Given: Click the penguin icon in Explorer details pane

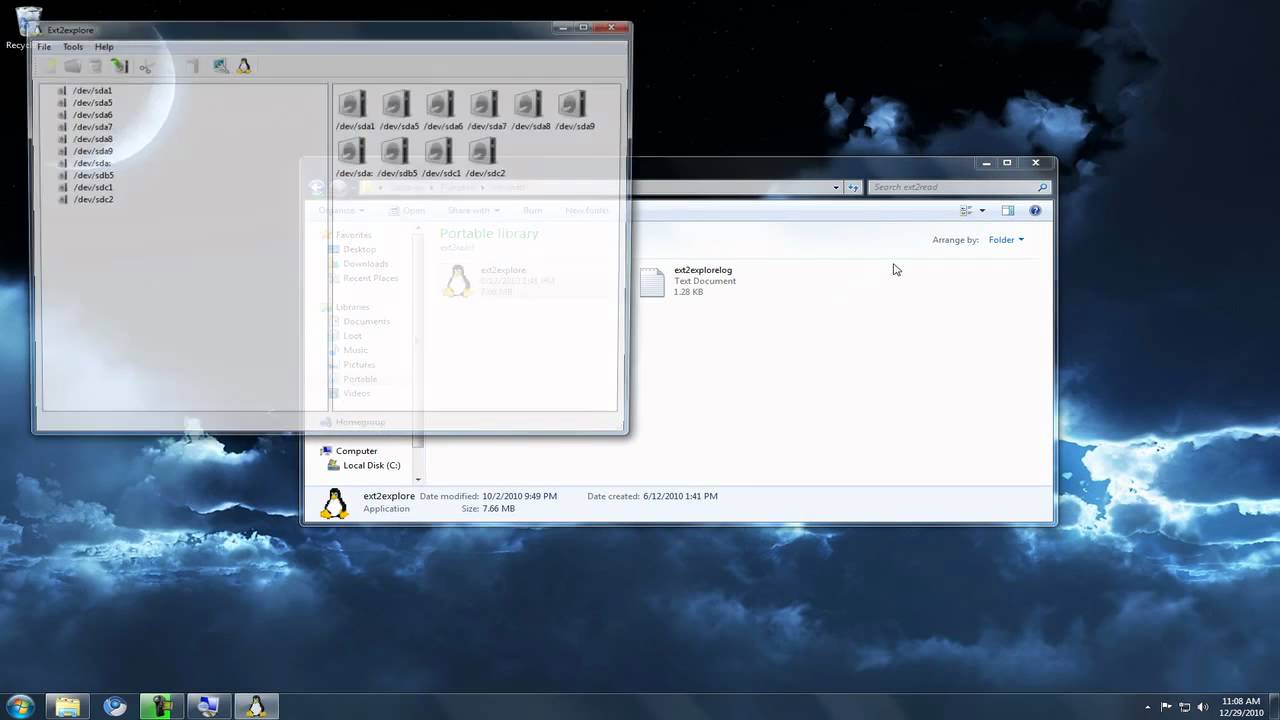Looking at the screenshot, I should [334, 503].
